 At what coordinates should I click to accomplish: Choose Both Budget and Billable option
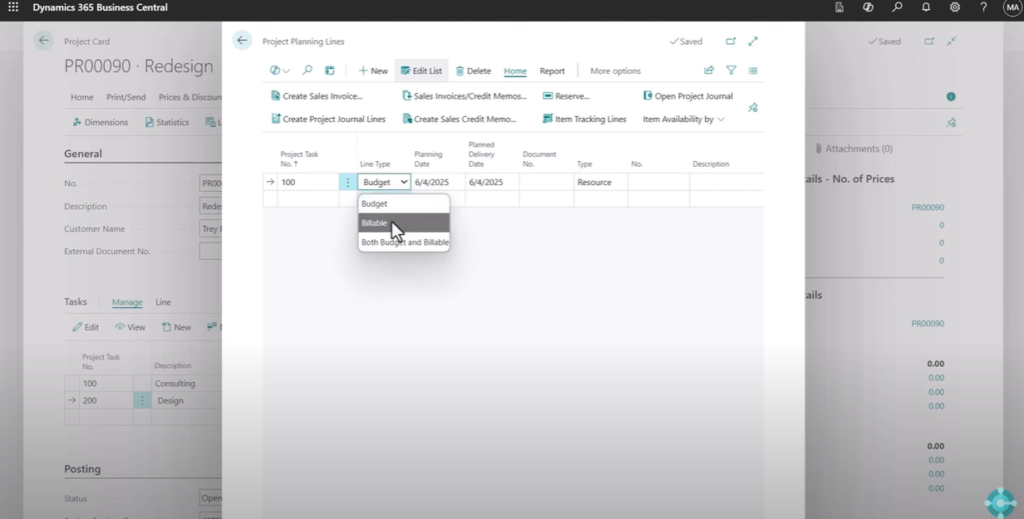tap(404, 242)
